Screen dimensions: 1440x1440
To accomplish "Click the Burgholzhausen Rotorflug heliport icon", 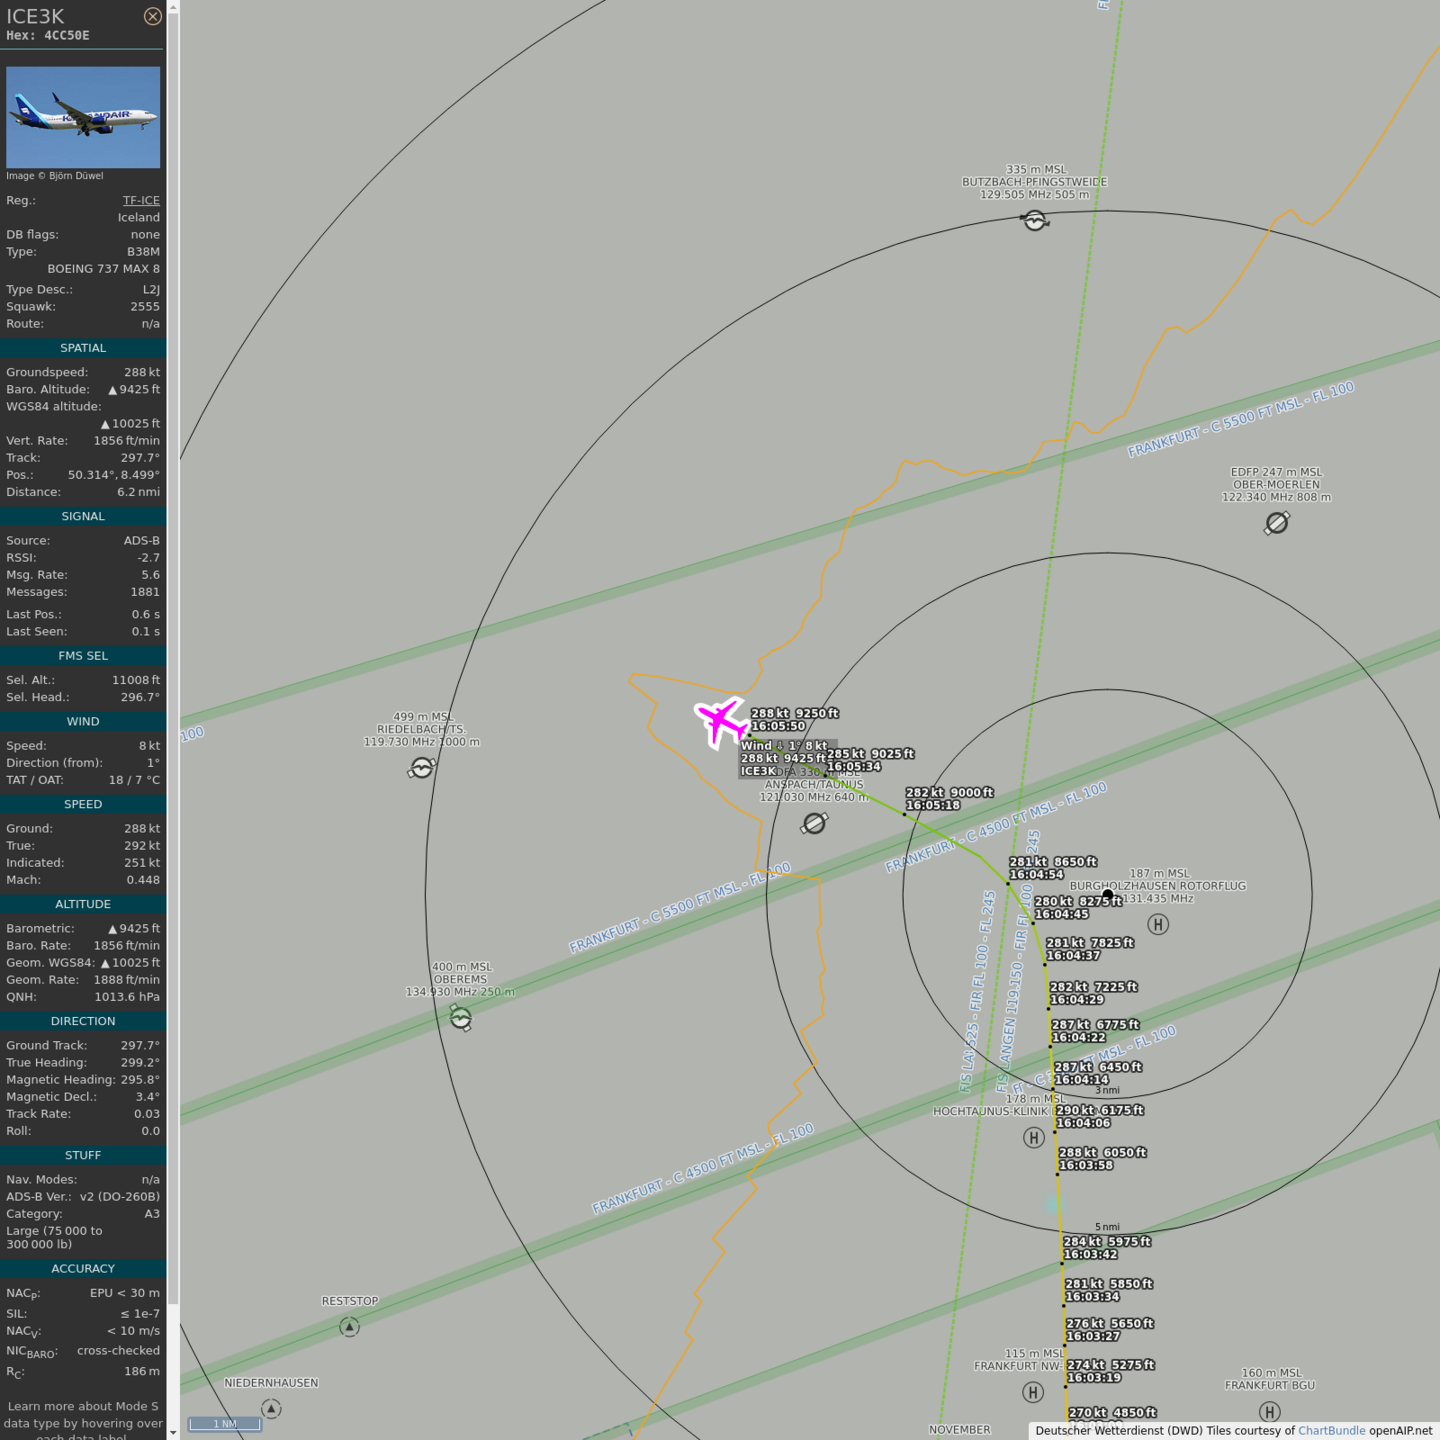I will pyautogui.click(x=1158, y=924).
